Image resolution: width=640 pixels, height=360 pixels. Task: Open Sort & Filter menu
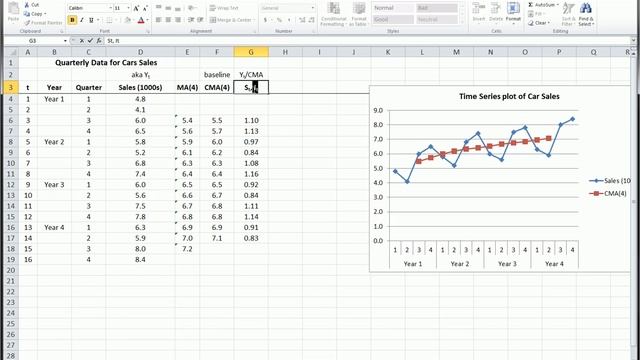pos(568,13)
